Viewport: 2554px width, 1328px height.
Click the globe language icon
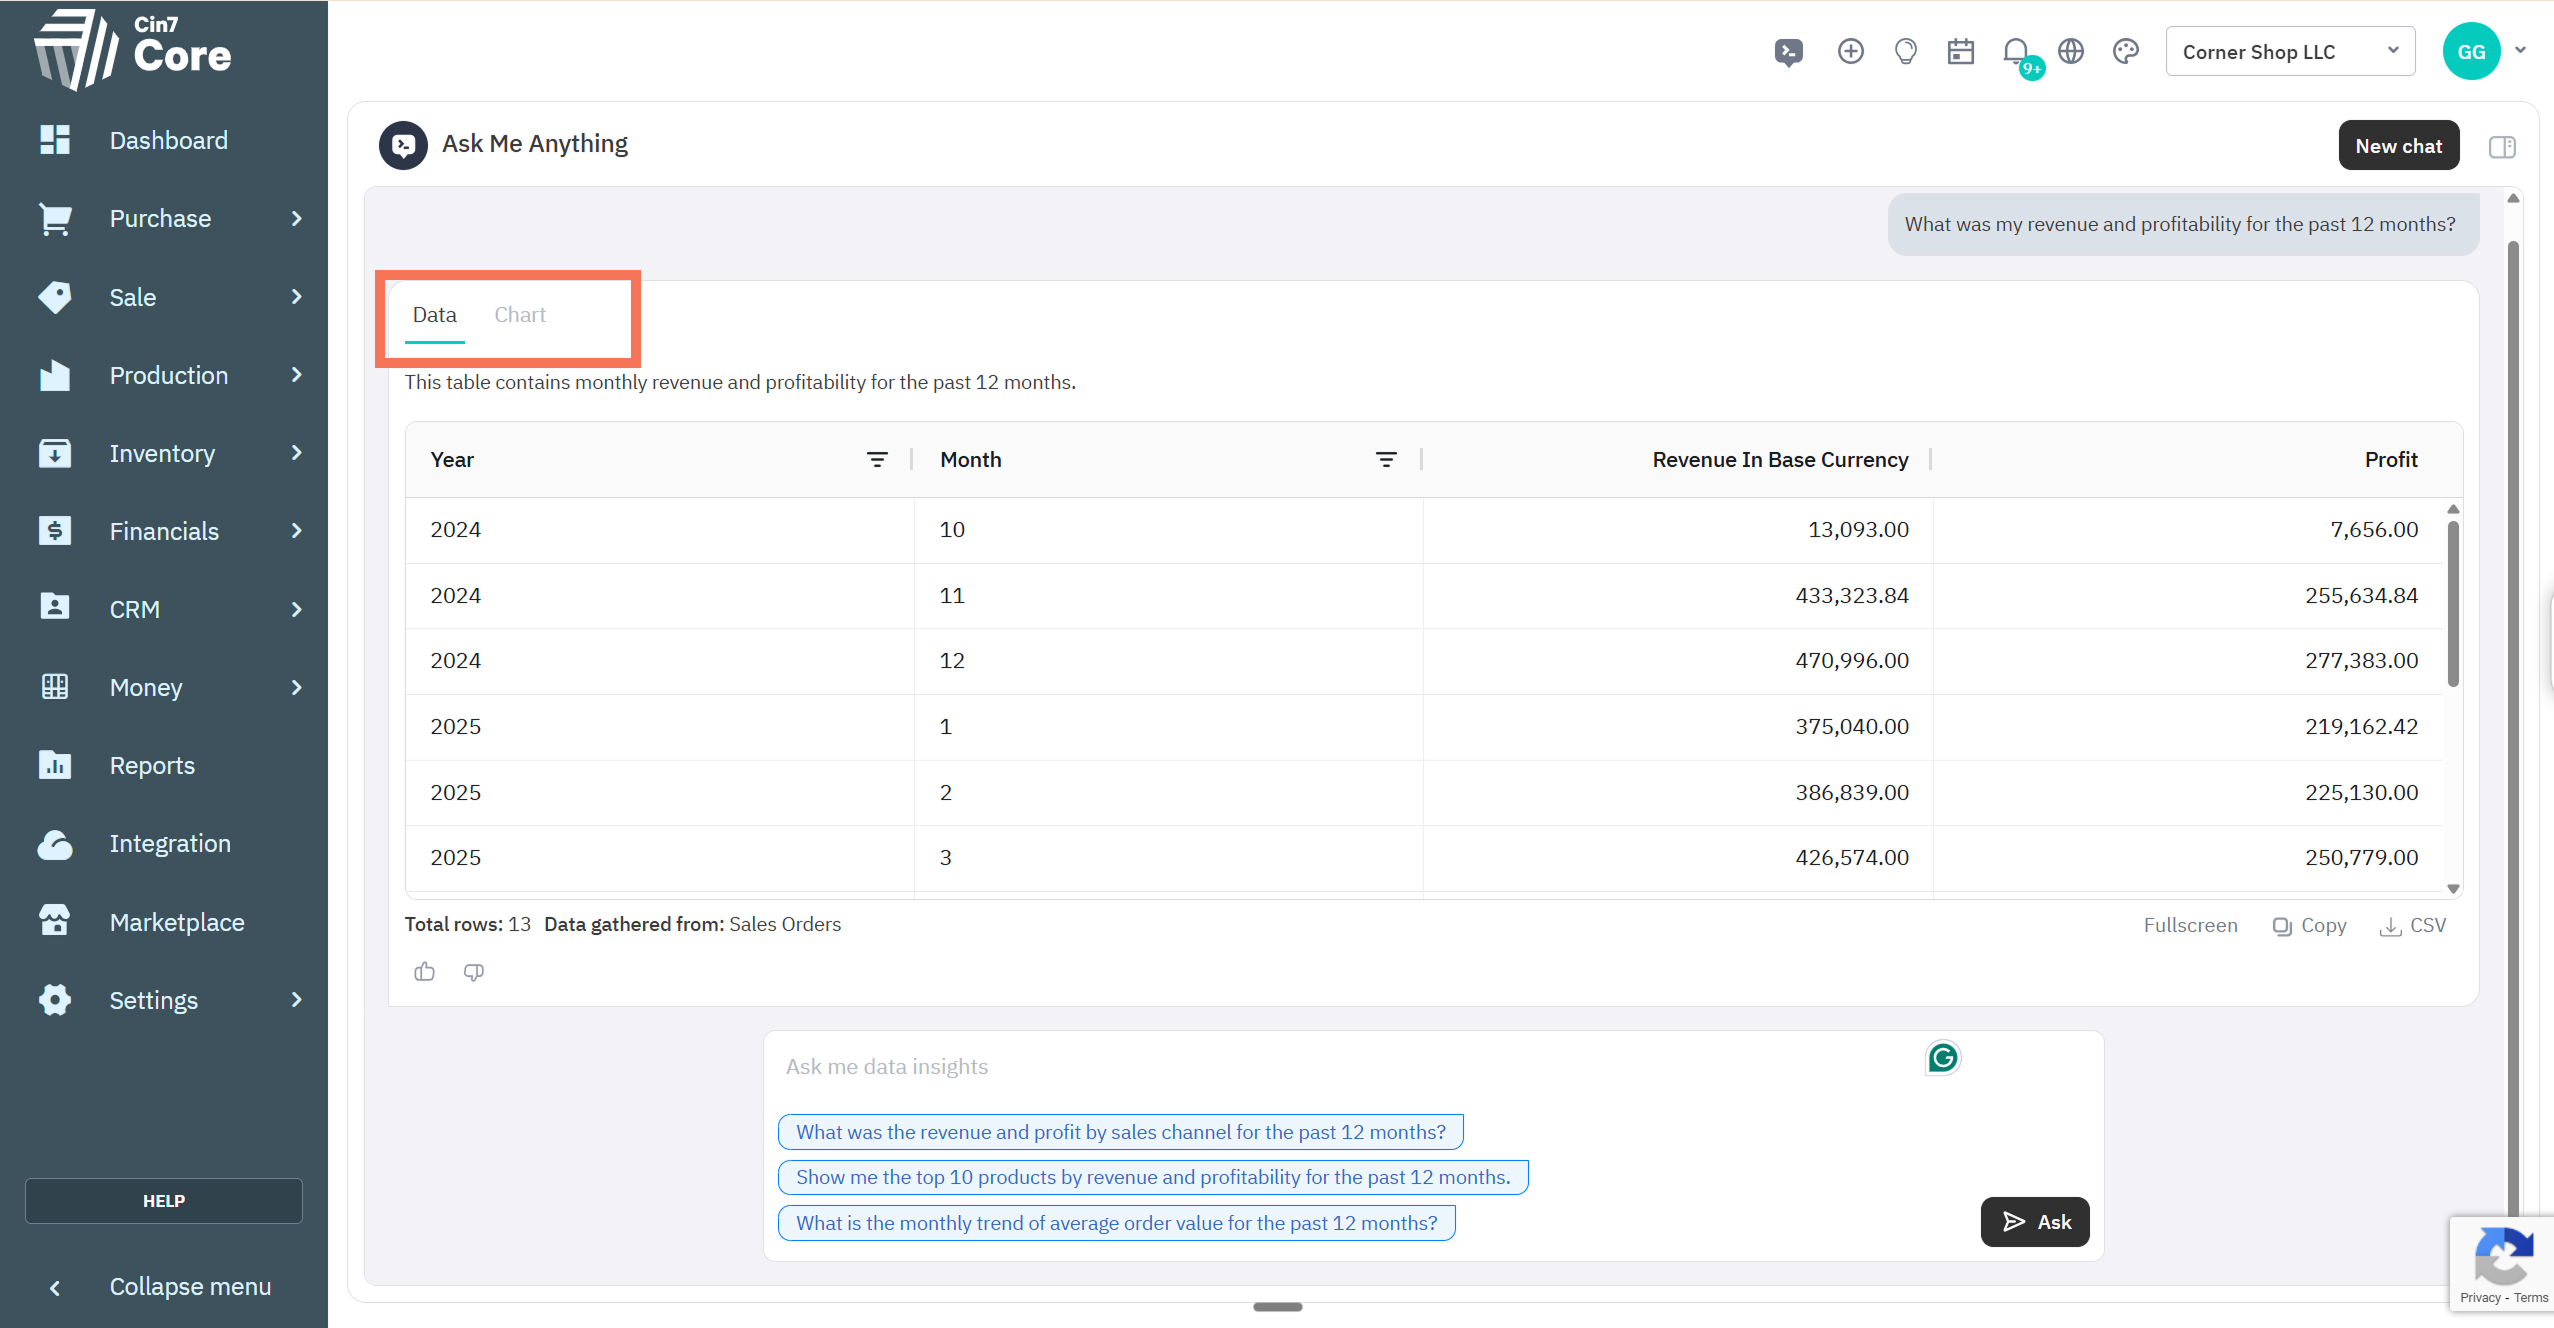pos(2071,51)
